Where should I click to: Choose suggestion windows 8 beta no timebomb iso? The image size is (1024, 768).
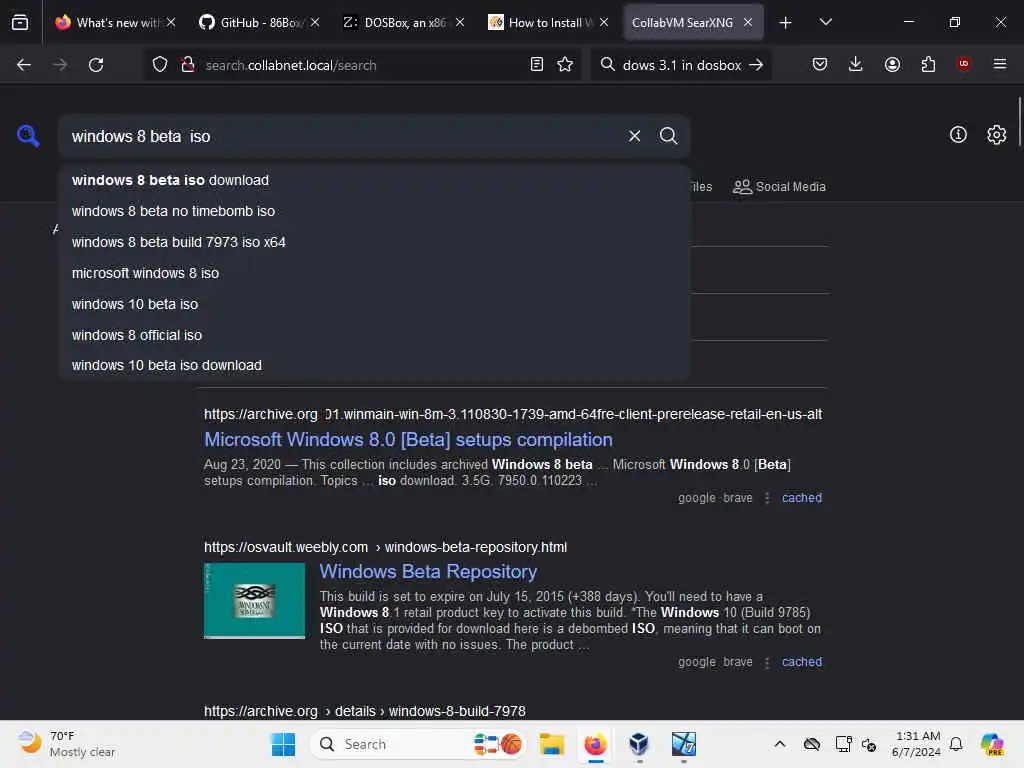click(x=374, y=211)
